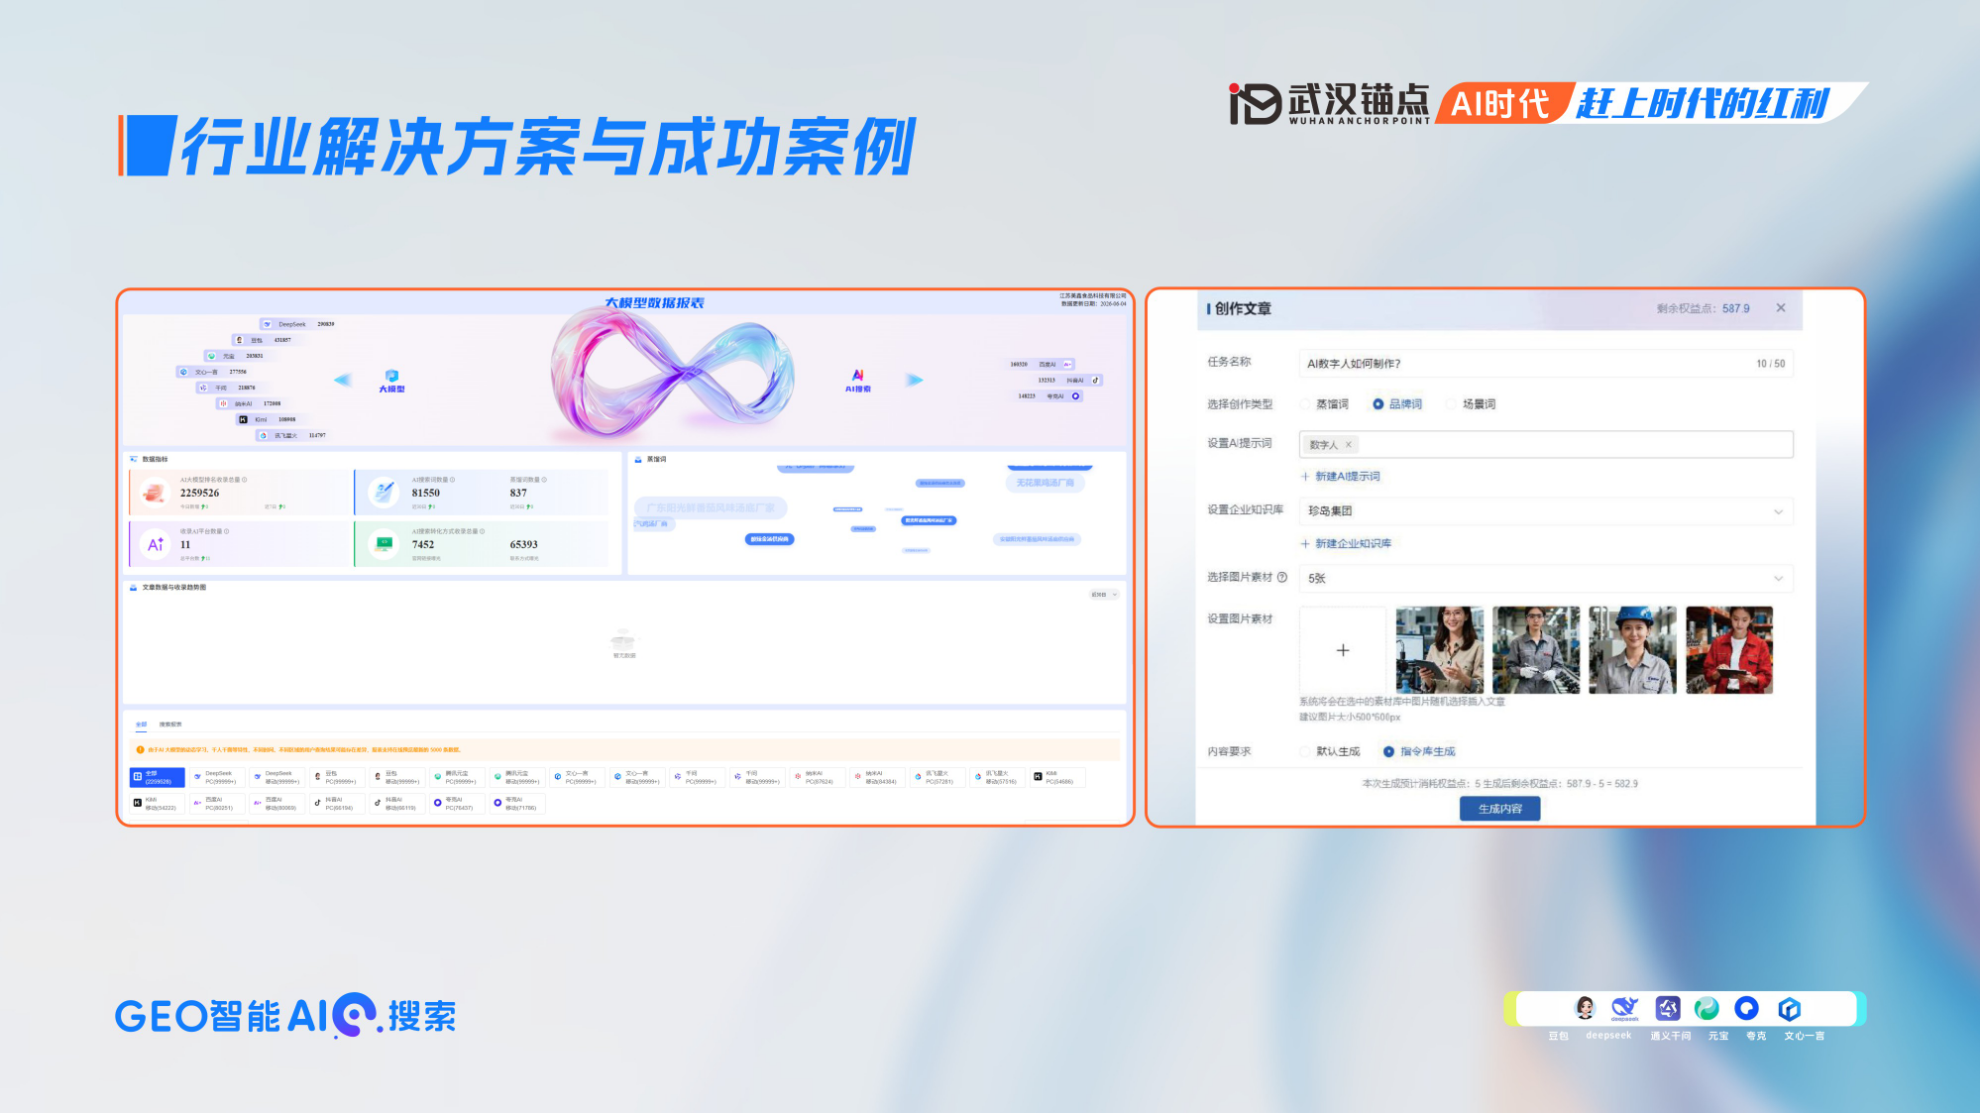1980x1113 pixels.
Task: Click the 文心一言 ranking entry
Action: click(213, 372)
